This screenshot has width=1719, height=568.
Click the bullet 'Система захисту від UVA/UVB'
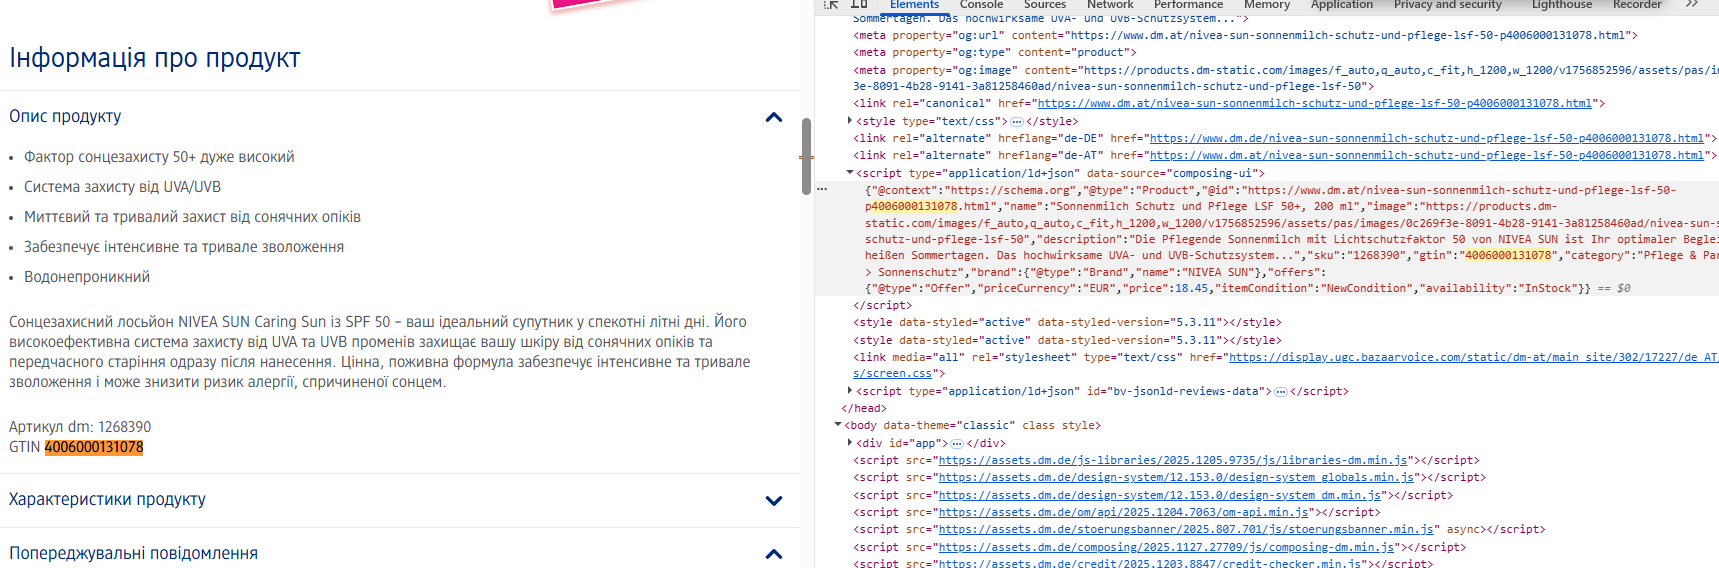pyautogui.click(x=122, y=187)
